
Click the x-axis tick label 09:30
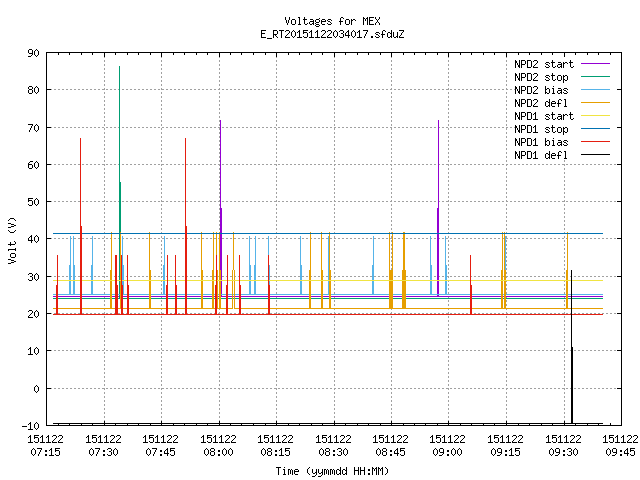click(564, 453)
